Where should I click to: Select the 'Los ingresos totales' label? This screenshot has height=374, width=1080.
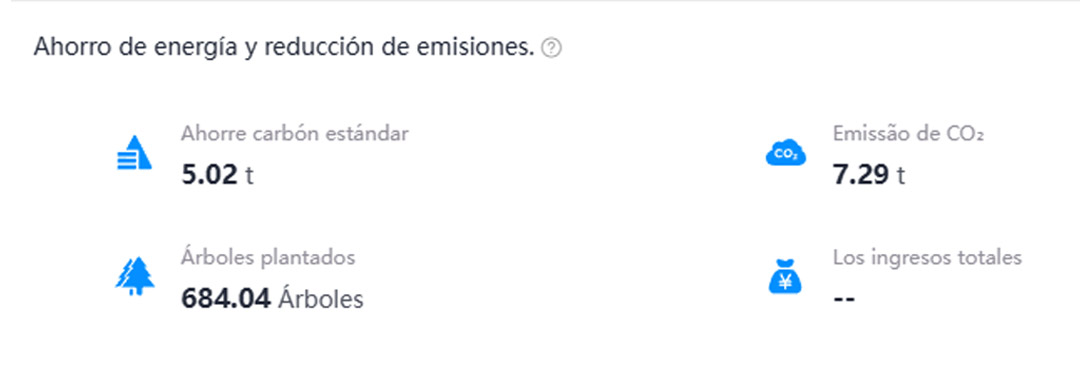[927, 258]
